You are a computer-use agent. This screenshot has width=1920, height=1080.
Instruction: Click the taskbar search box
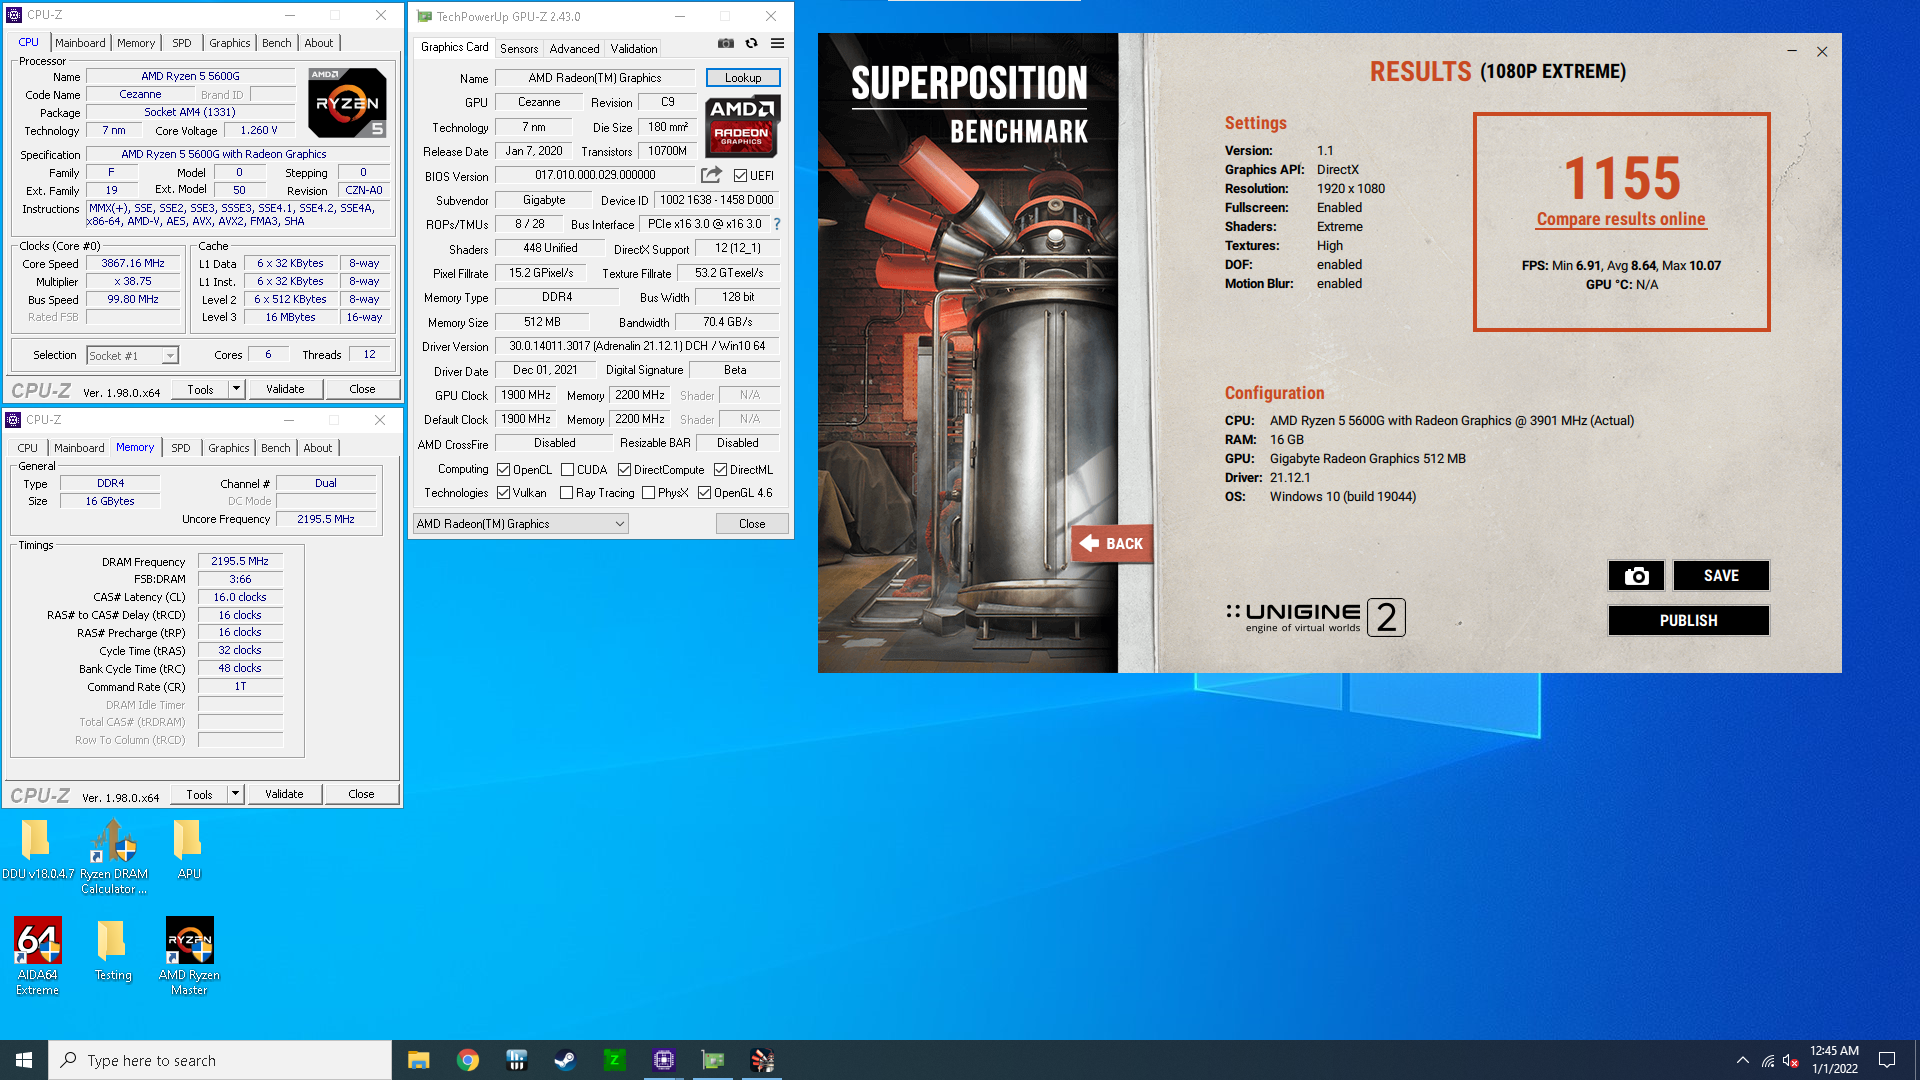[x=220, y=1060]
